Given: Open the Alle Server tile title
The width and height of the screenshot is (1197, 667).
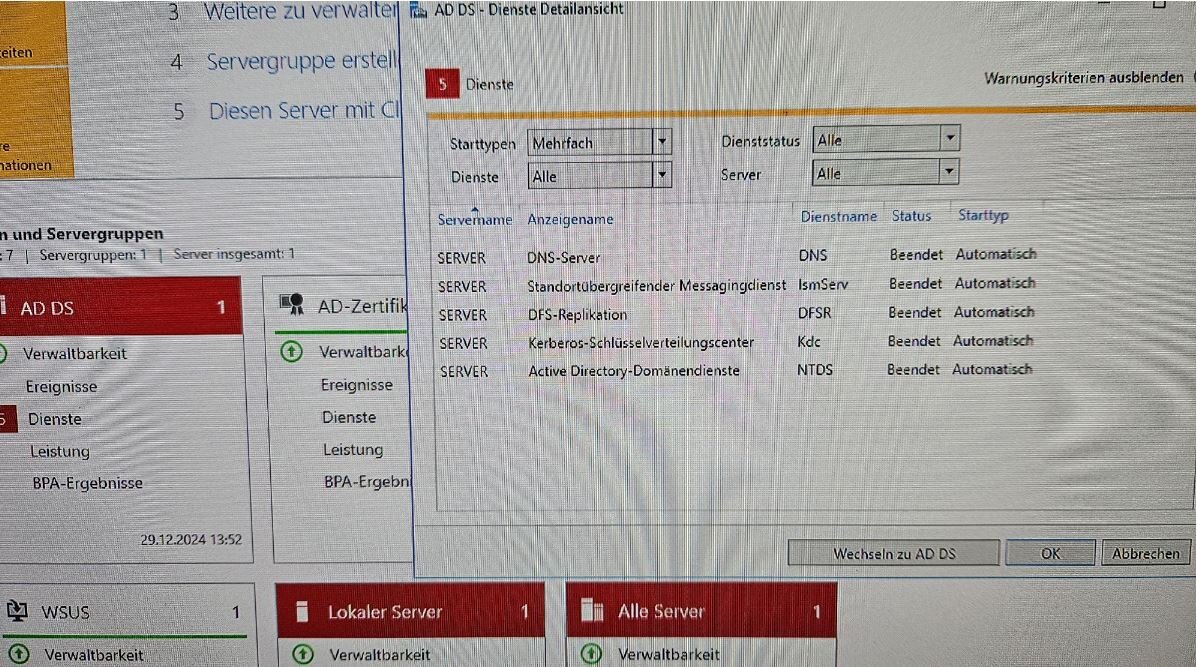Looking at the screenshot, I should coord(661,611).
